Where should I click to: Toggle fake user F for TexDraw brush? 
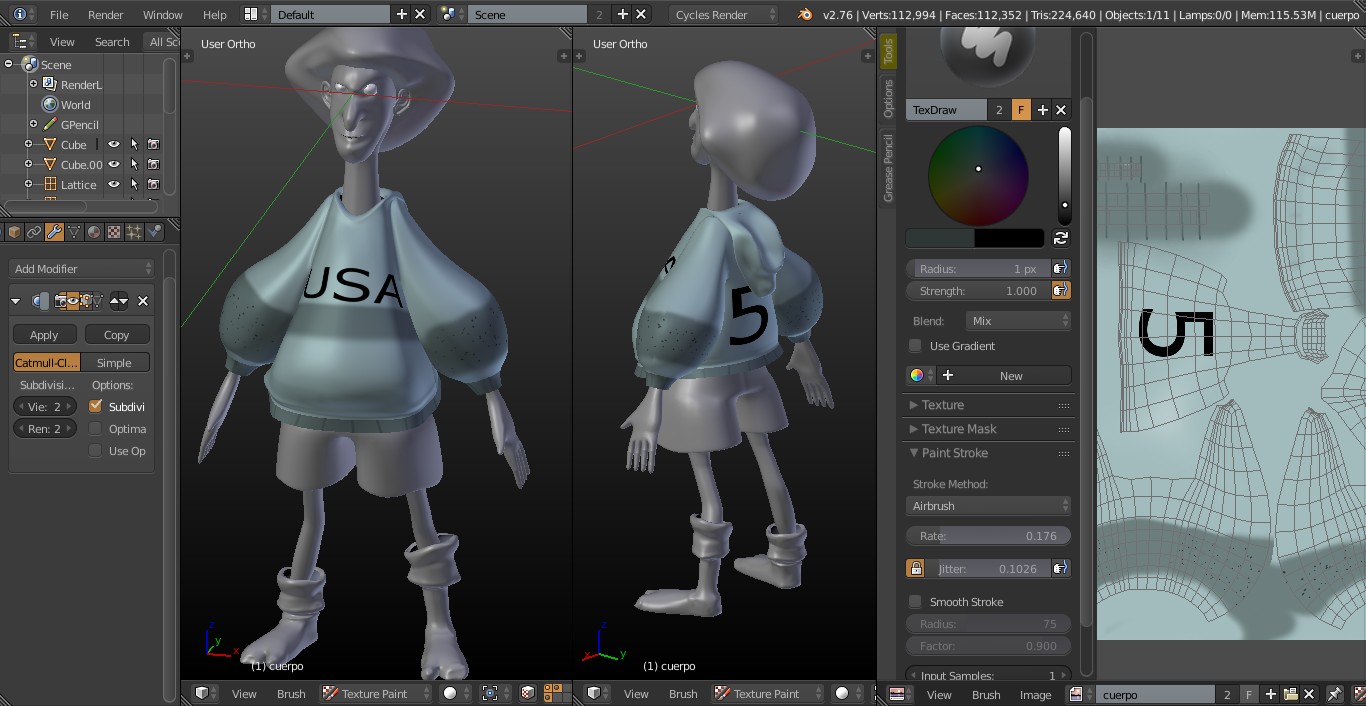point(1021,110)
